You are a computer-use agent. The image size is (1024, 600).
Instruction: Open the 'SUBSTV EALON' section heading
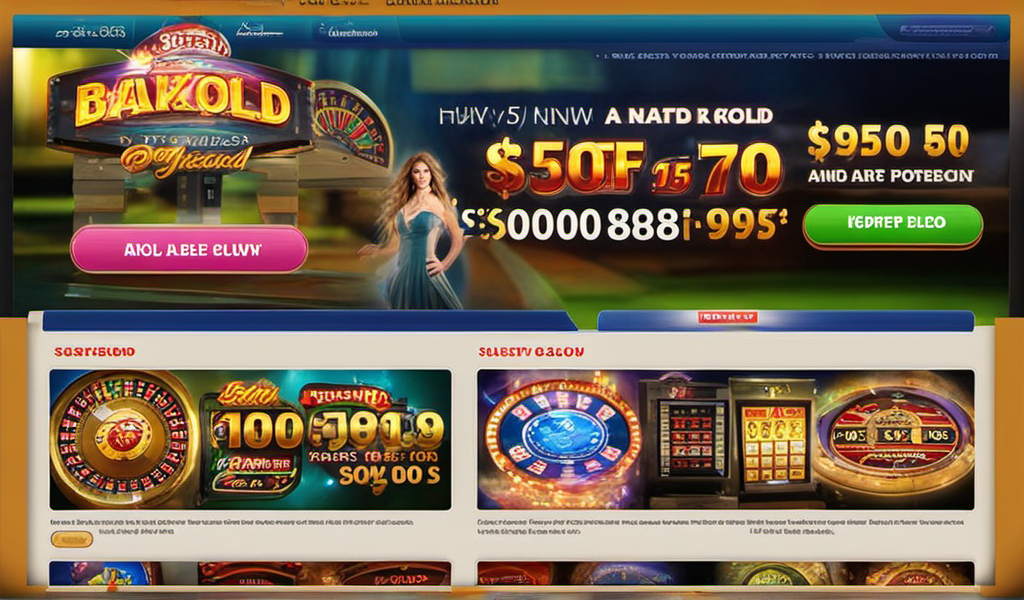531,352
